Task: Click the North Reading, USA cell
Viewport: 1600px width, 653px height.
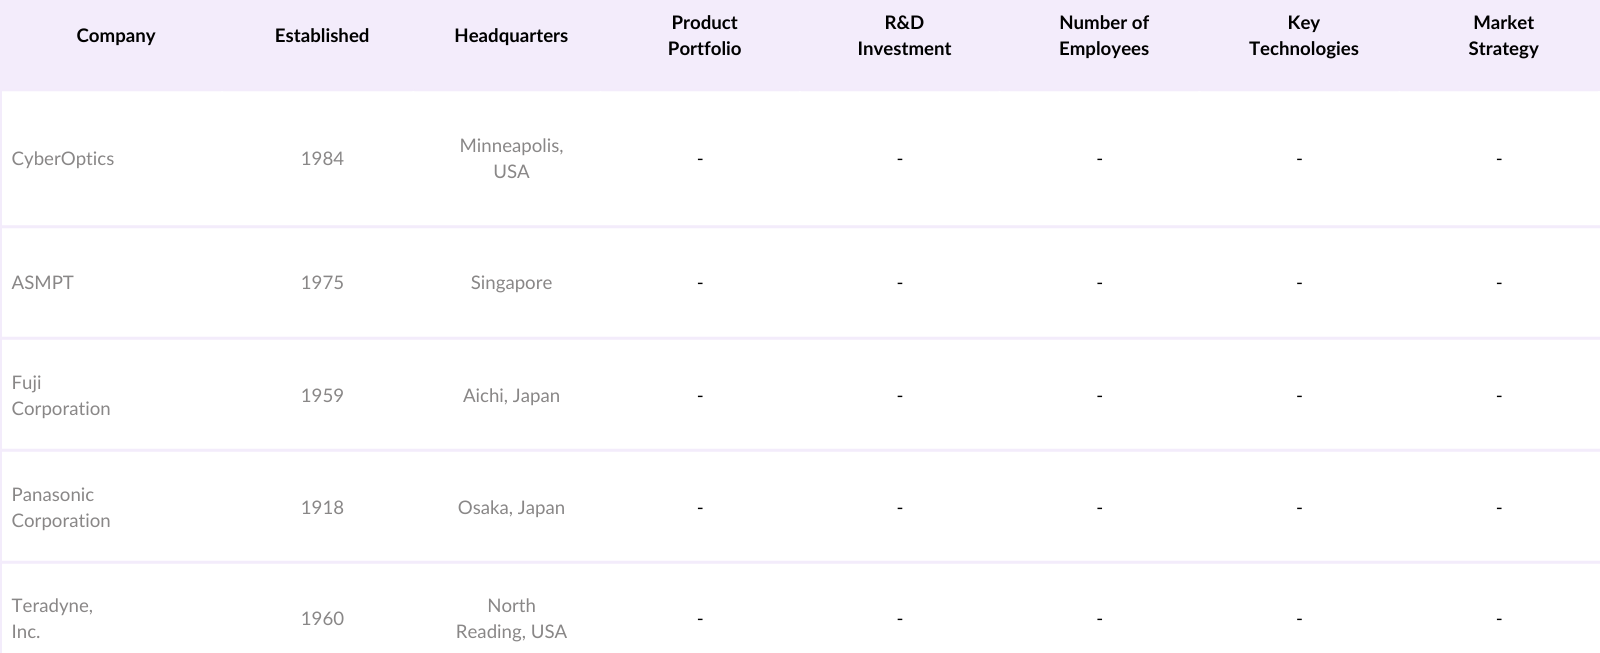Action: 511,619
